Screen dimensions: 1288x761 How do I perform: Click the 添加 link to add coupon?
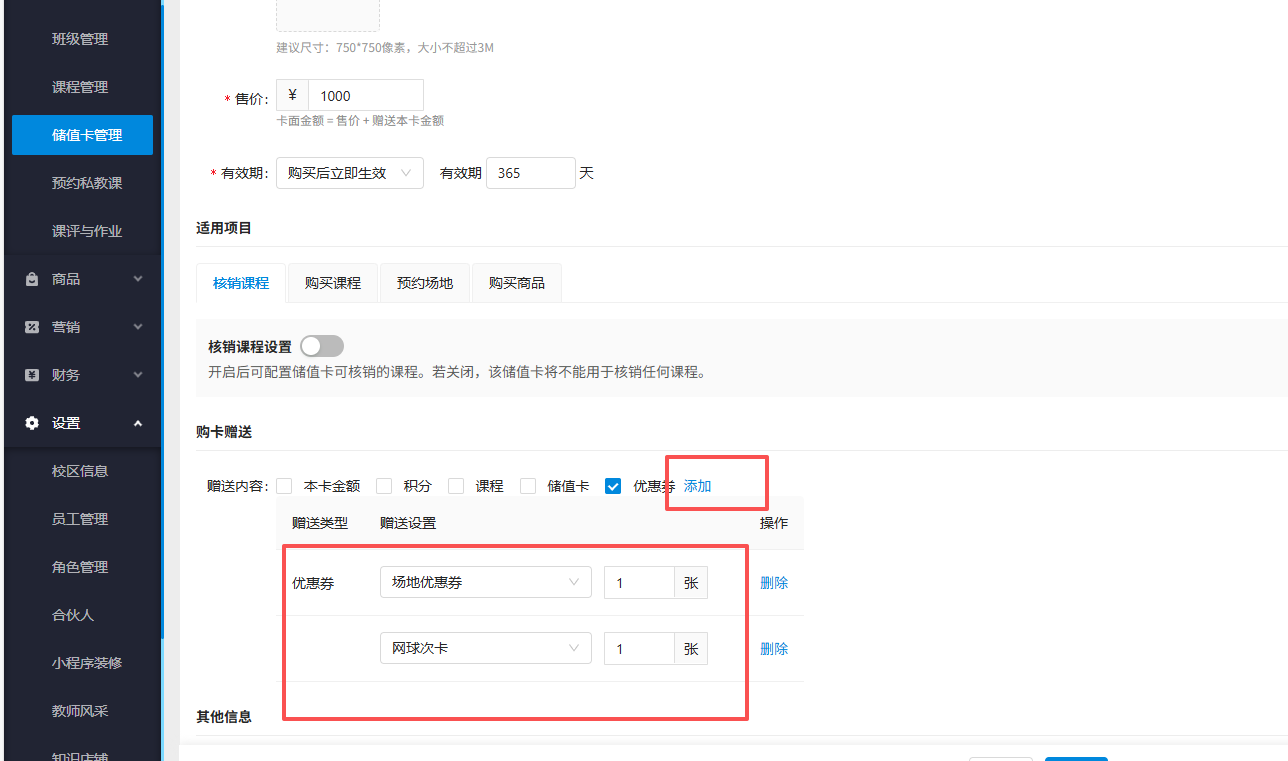click(x=696, y=485)
